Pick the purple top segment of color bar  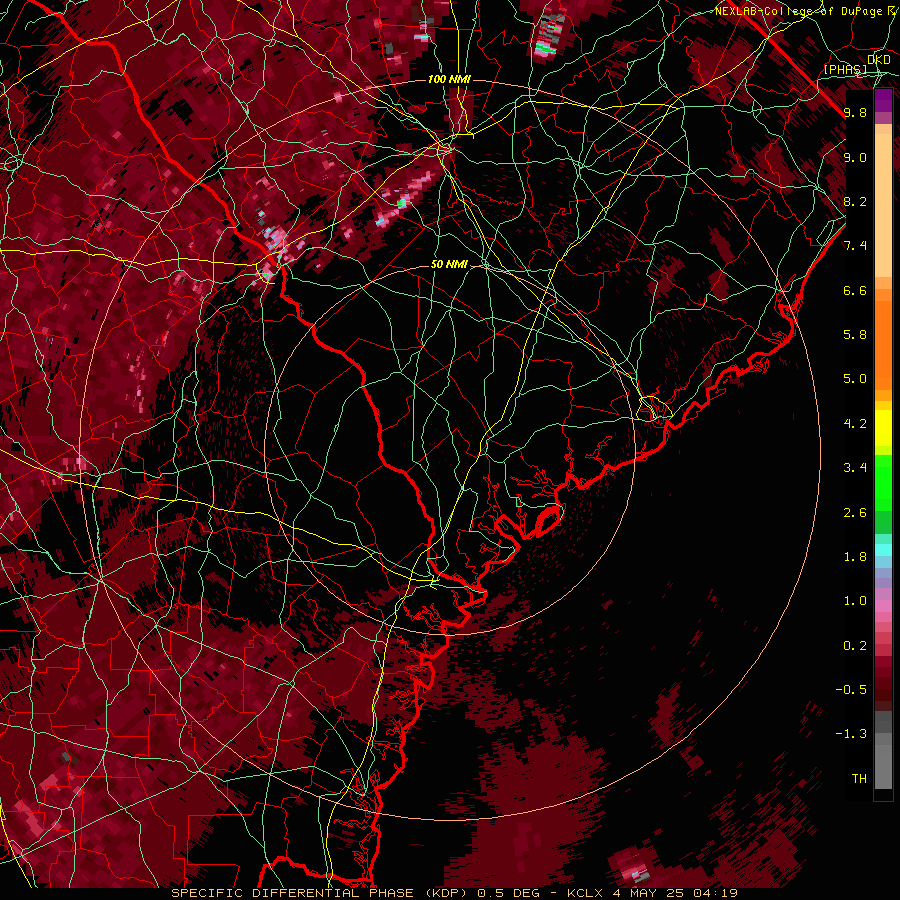[x=883, y=100]
